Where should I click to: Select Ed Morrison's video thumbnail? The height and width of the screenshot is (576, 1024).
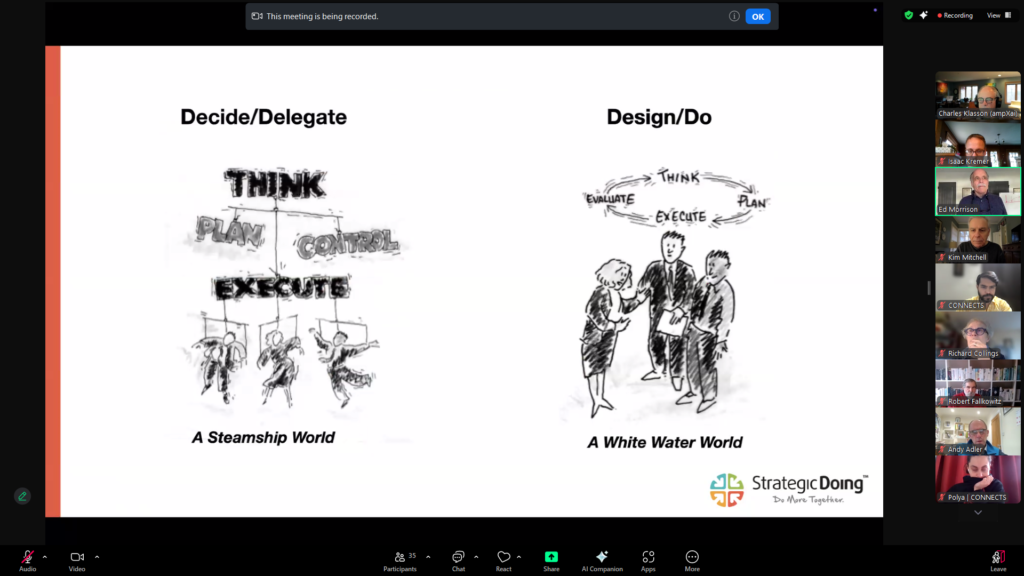tap(977, 191)
